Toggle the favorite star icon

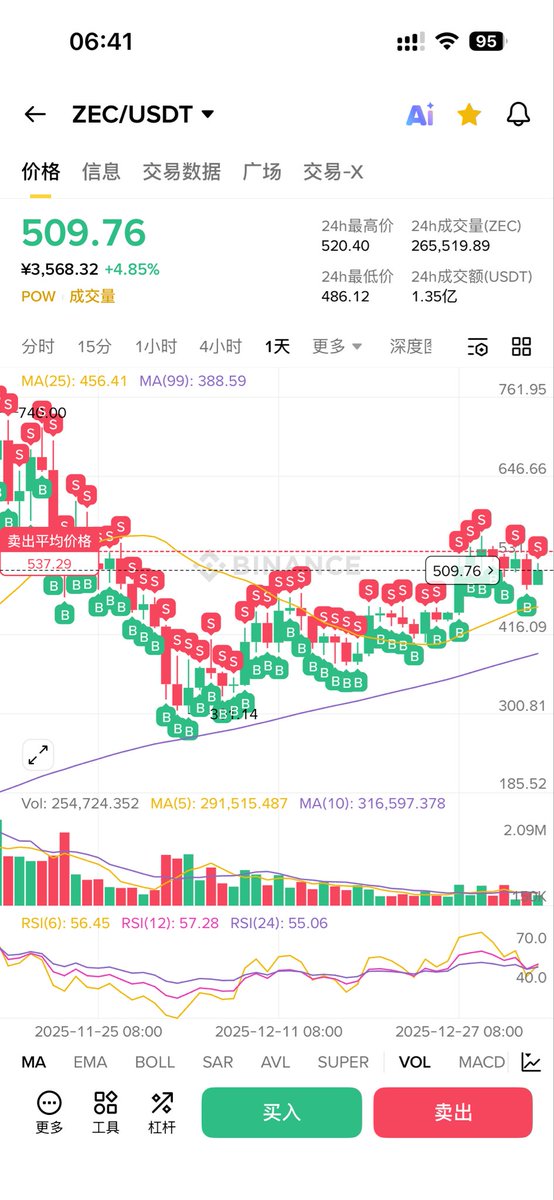(469, 114)
